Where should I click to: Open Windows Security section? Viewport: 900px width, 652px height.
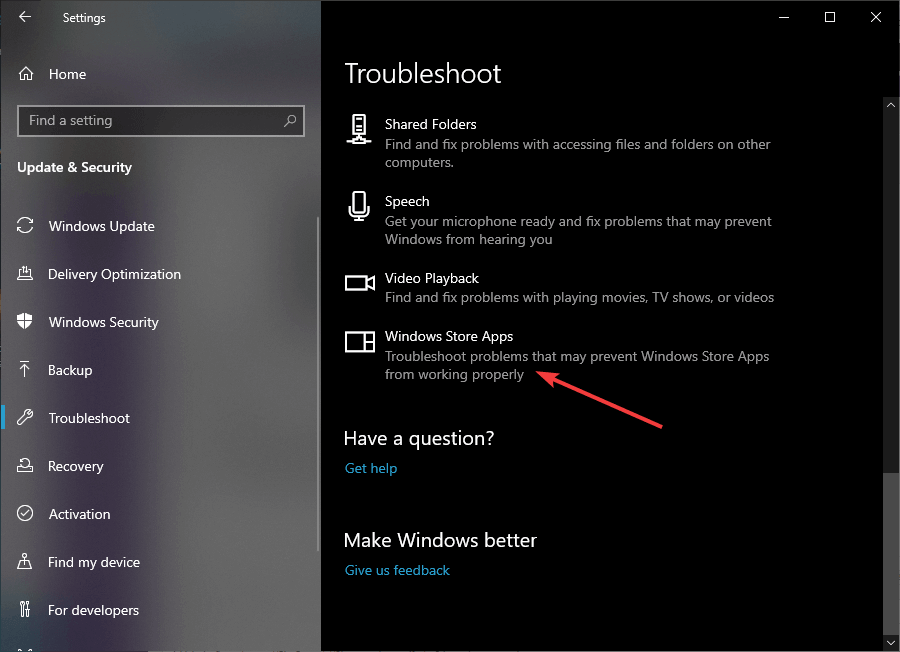(103, 322)
